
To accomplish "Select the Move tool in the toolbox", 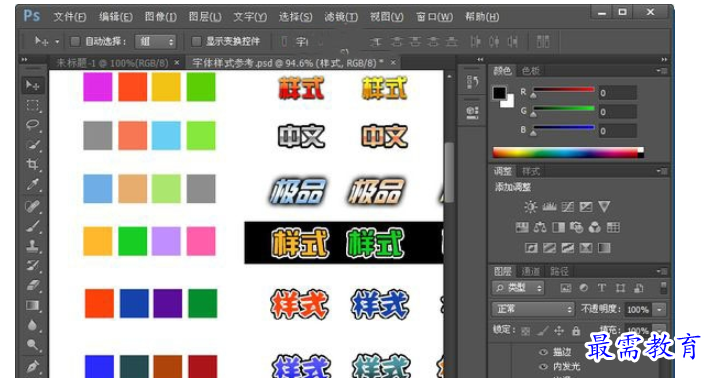I will (32, 85).
